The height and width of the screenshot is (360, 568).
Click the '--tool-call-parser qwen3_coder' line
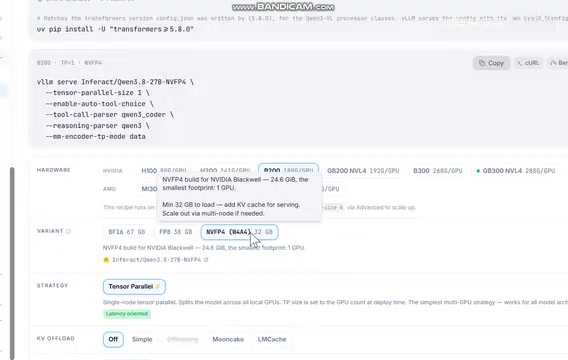109,115
